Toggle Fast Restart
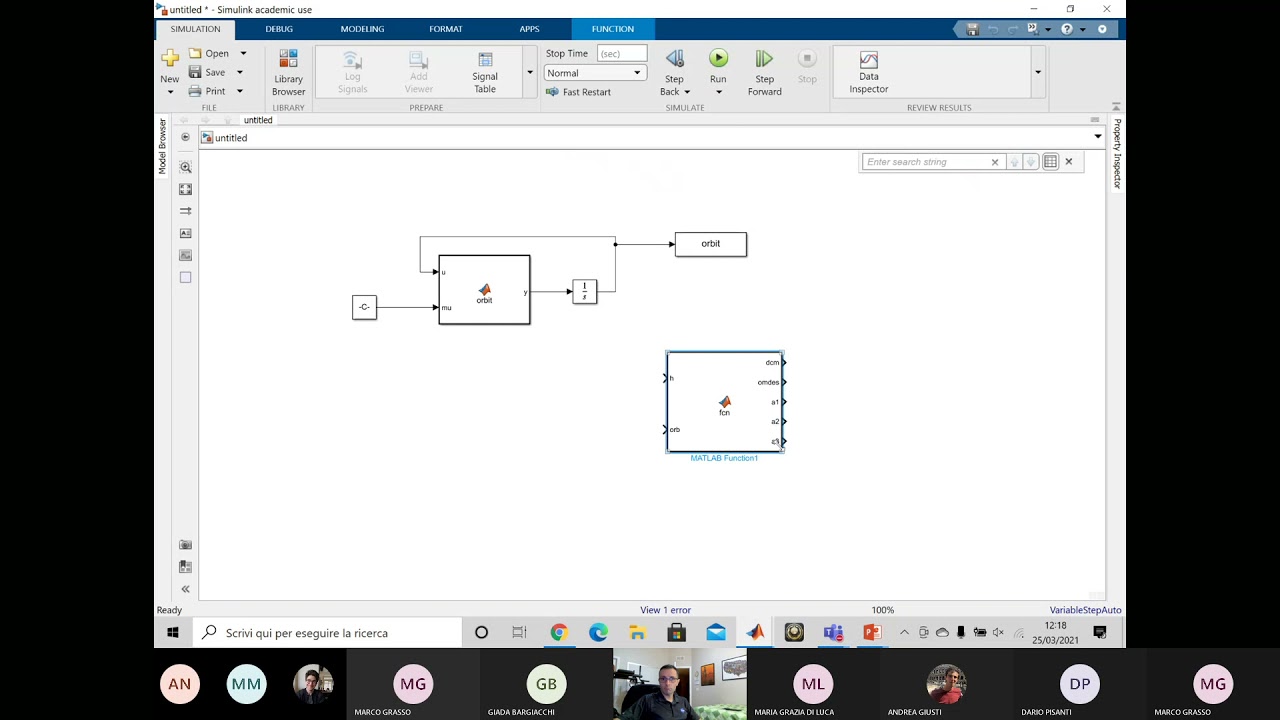Screen dimensions: 1280x720 click(x=578, y=92)
